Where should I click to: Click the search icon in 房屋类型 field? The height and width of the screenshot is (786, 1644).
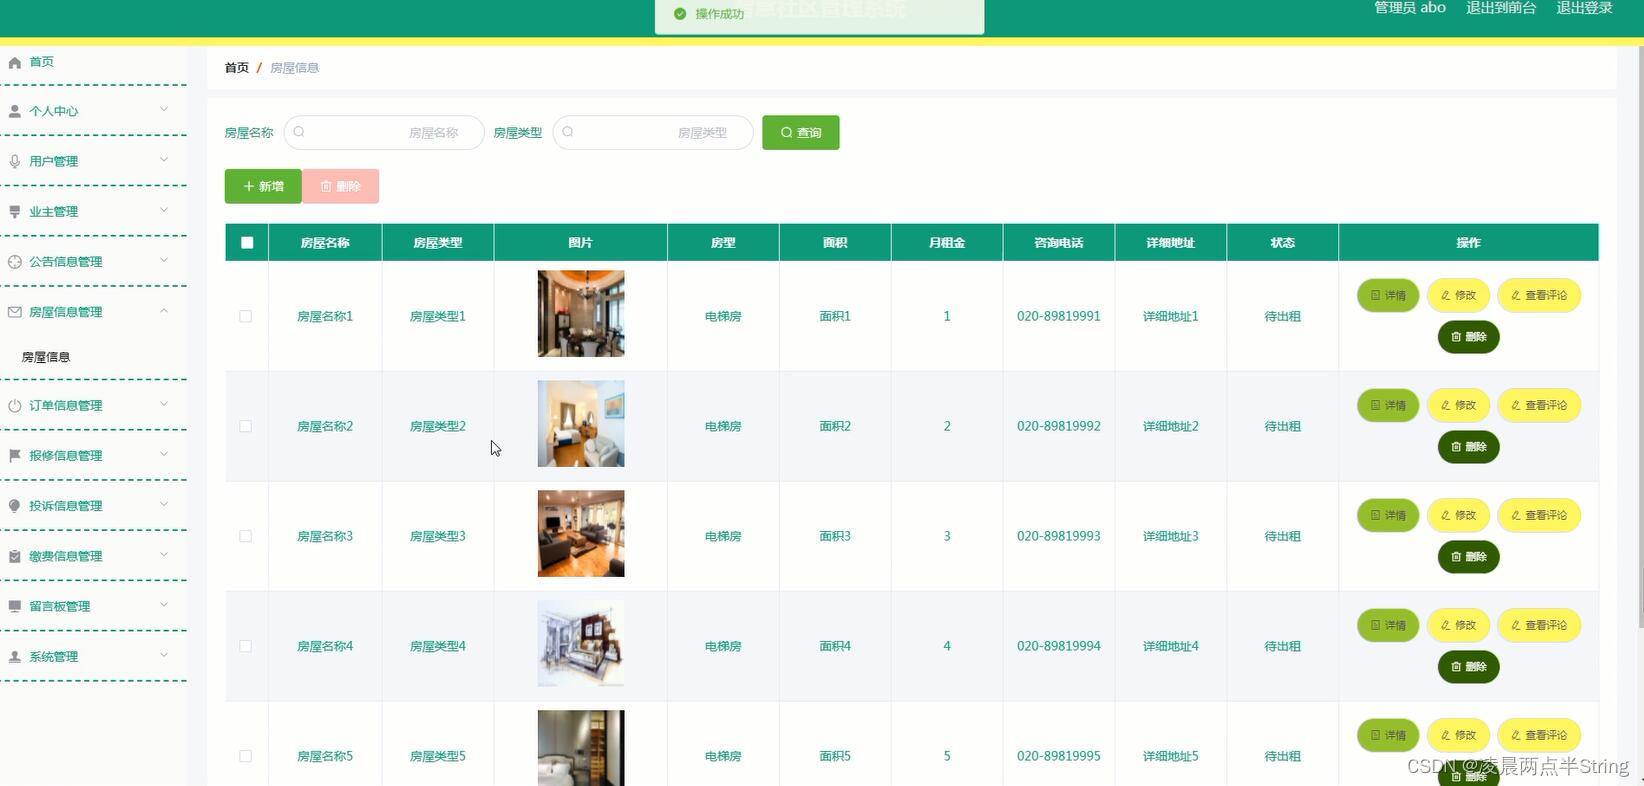click(x=568, y=132)
